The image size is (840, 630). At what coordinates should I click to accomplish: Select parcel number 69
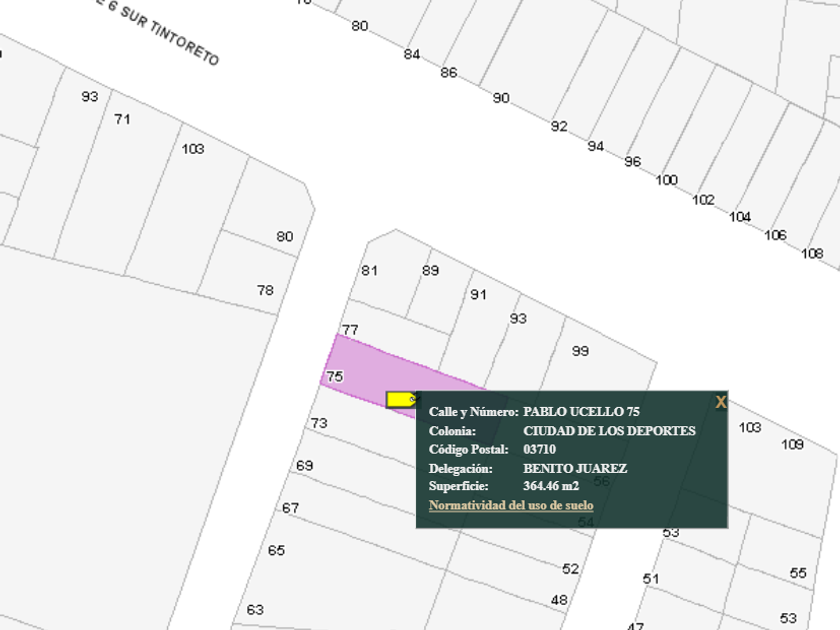tap(304, 466)
